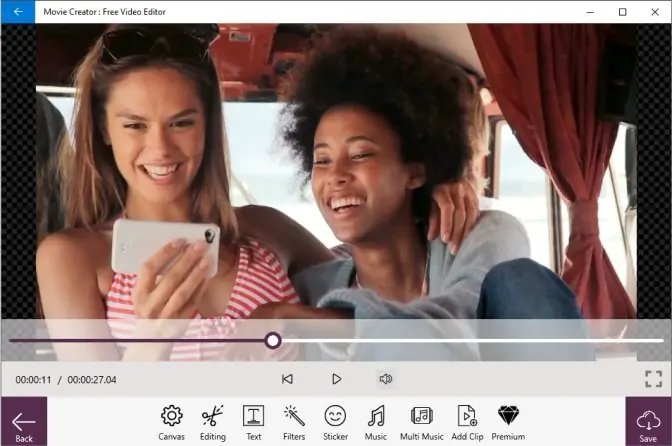Close the Movie Creator window
Image resolution: width=672 pixels, height=446 pixels.
tap(655, 12)
